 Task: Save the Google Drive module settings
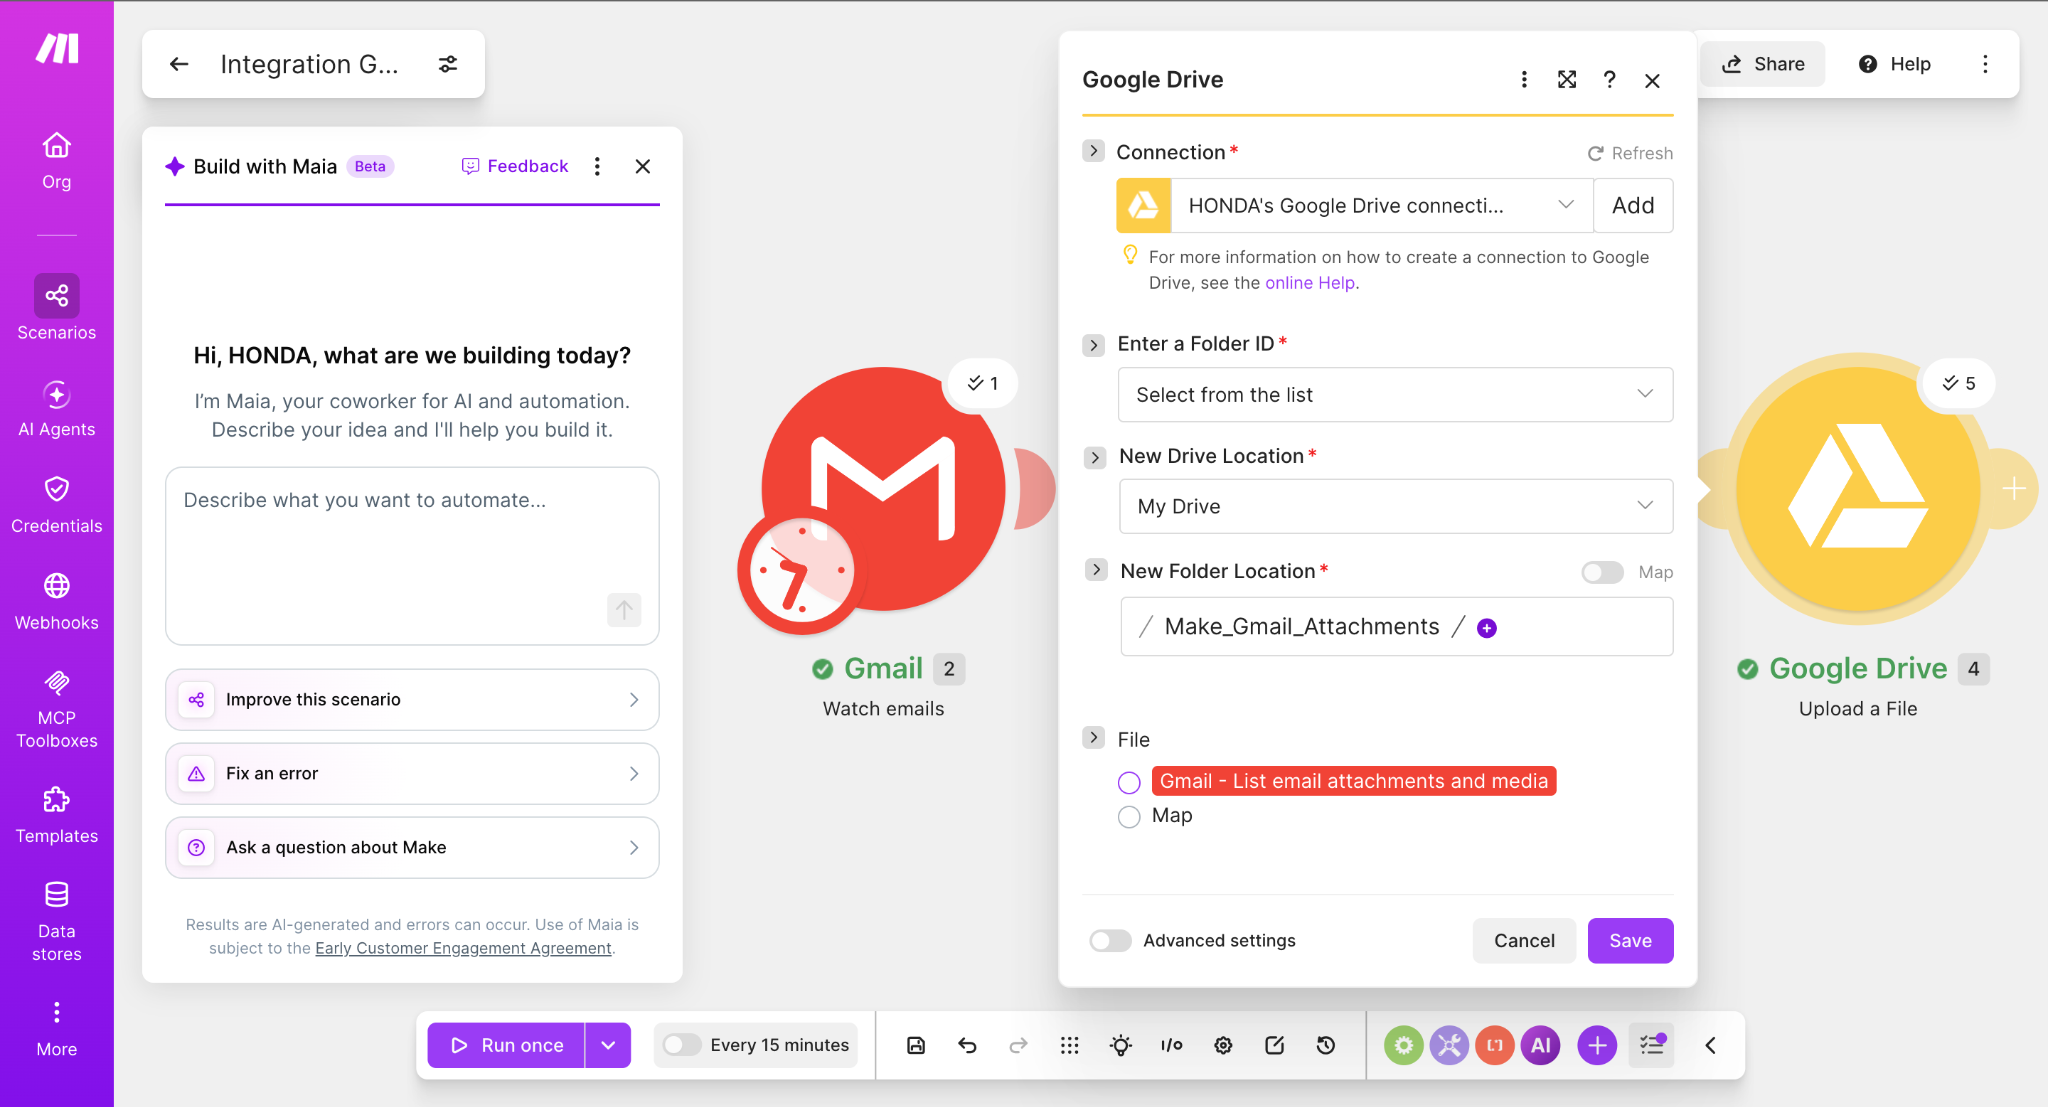(1630, 941)
